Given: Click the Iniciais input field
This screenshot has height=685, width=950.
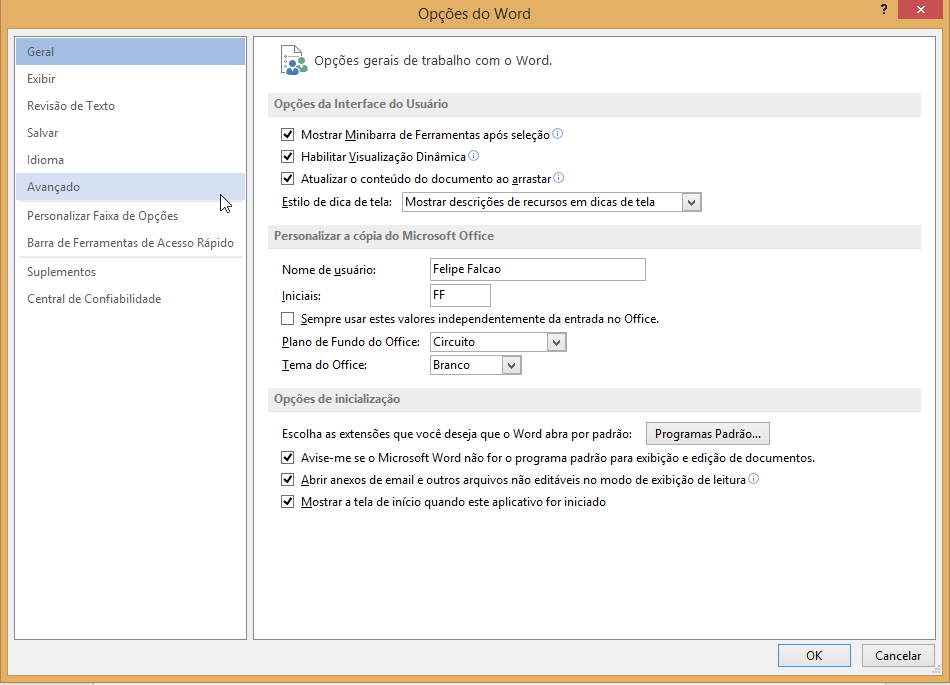Looking at the screenshot, I should (x=460, y=296).
